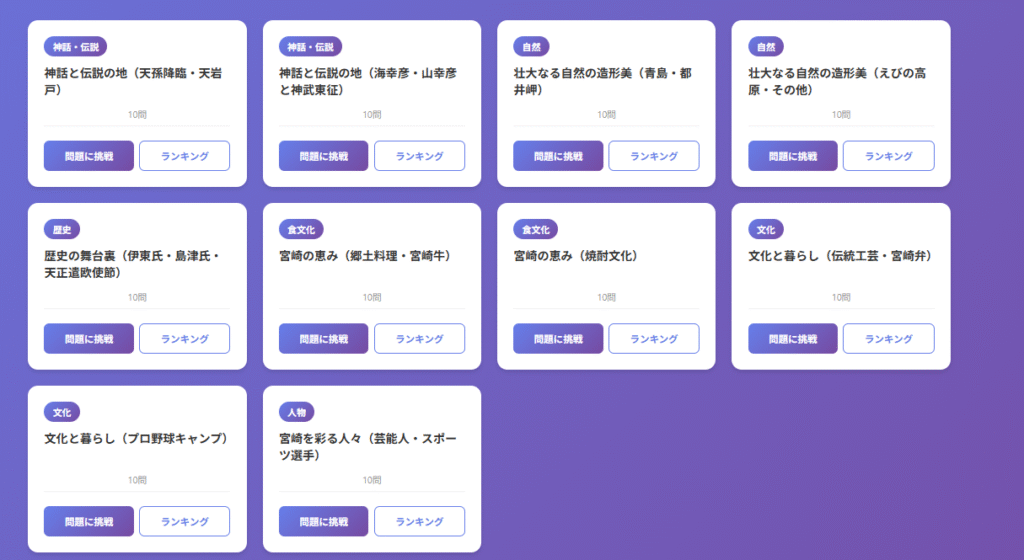Screen dimensions: 1024x560
Task: Start the 郷土料理・宮崎牛 quiz challenge
Action: [324, 339]
